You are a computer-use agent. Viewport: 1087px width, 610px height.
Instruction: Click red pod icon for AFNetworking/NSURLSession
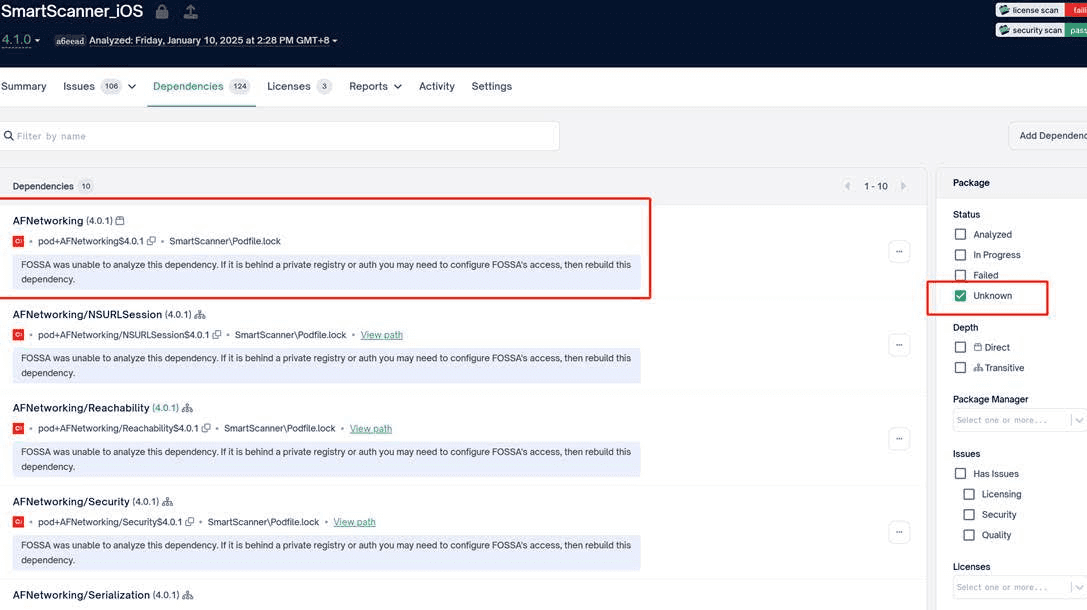[x=18, y=335]
